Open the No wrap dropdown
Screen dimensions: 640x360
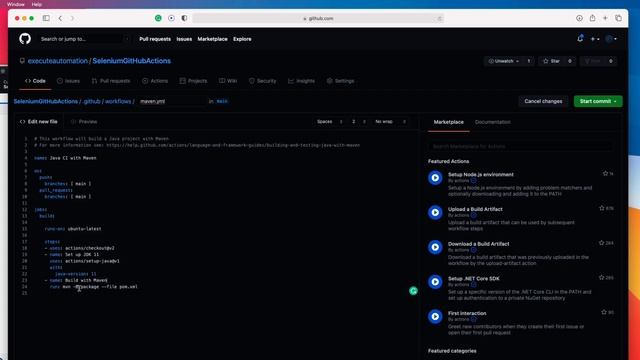[390, 122]
